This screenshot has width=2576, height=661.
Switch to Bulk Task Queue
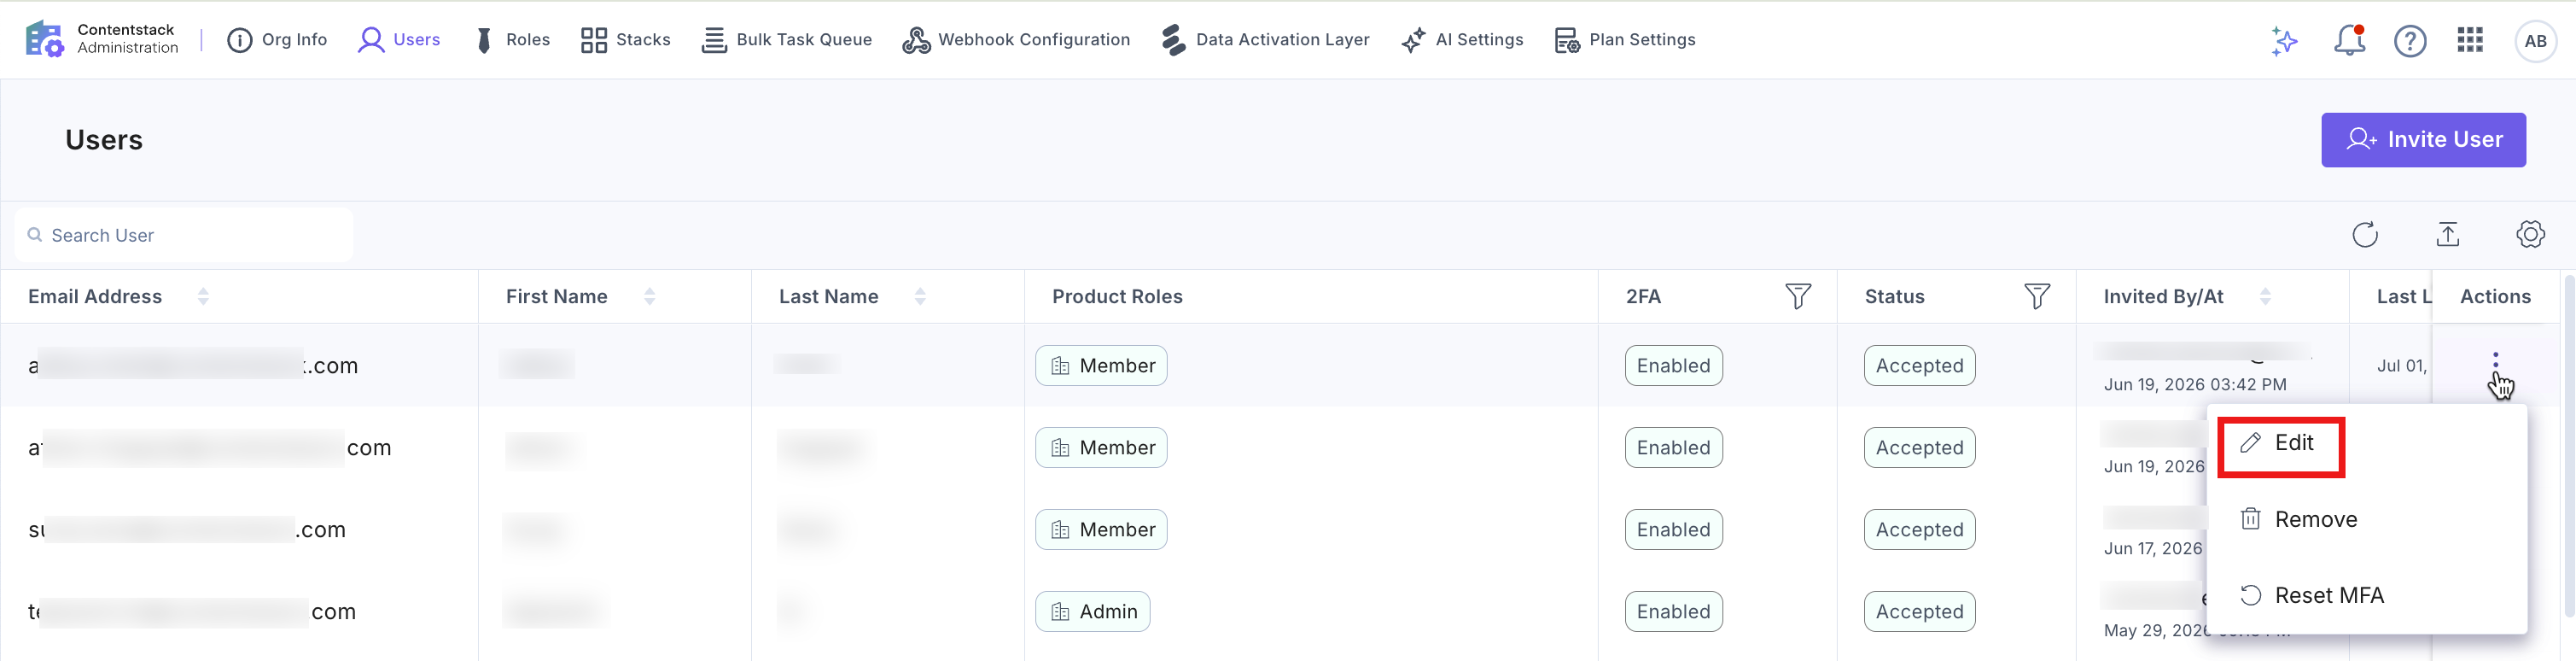[786, 40]
